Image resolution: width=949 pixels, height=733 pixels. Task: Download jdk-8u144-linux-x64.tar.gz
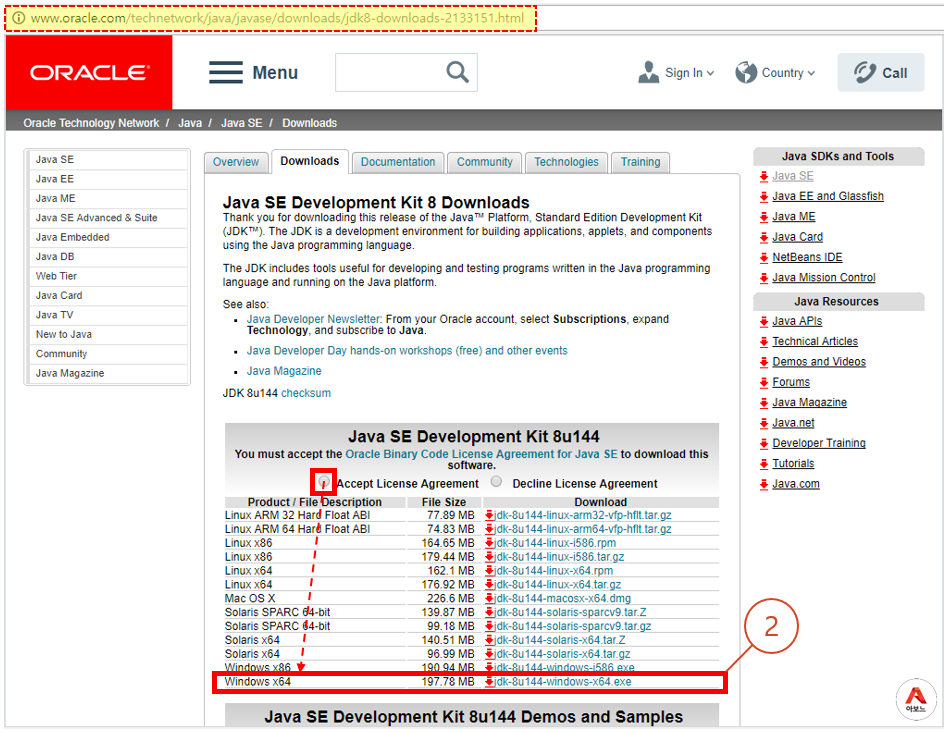557,585
